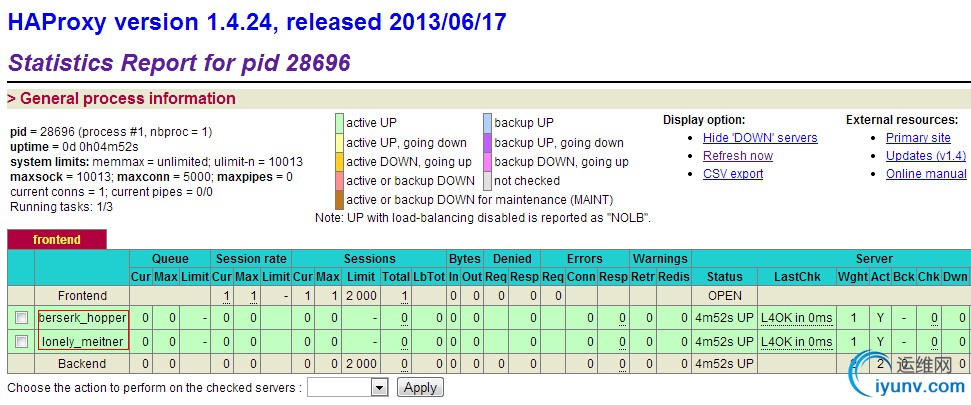Tick the berserk_hopper server checkbox
971x405 pixels.
(22, 318)
